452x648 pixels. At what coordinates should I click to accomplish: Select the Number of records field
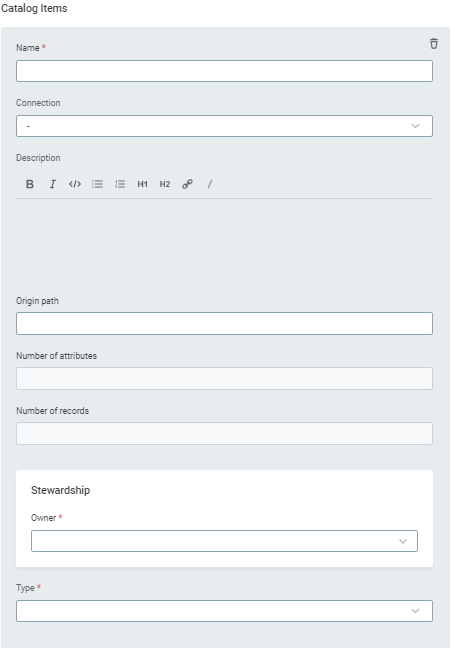(224, 433)
